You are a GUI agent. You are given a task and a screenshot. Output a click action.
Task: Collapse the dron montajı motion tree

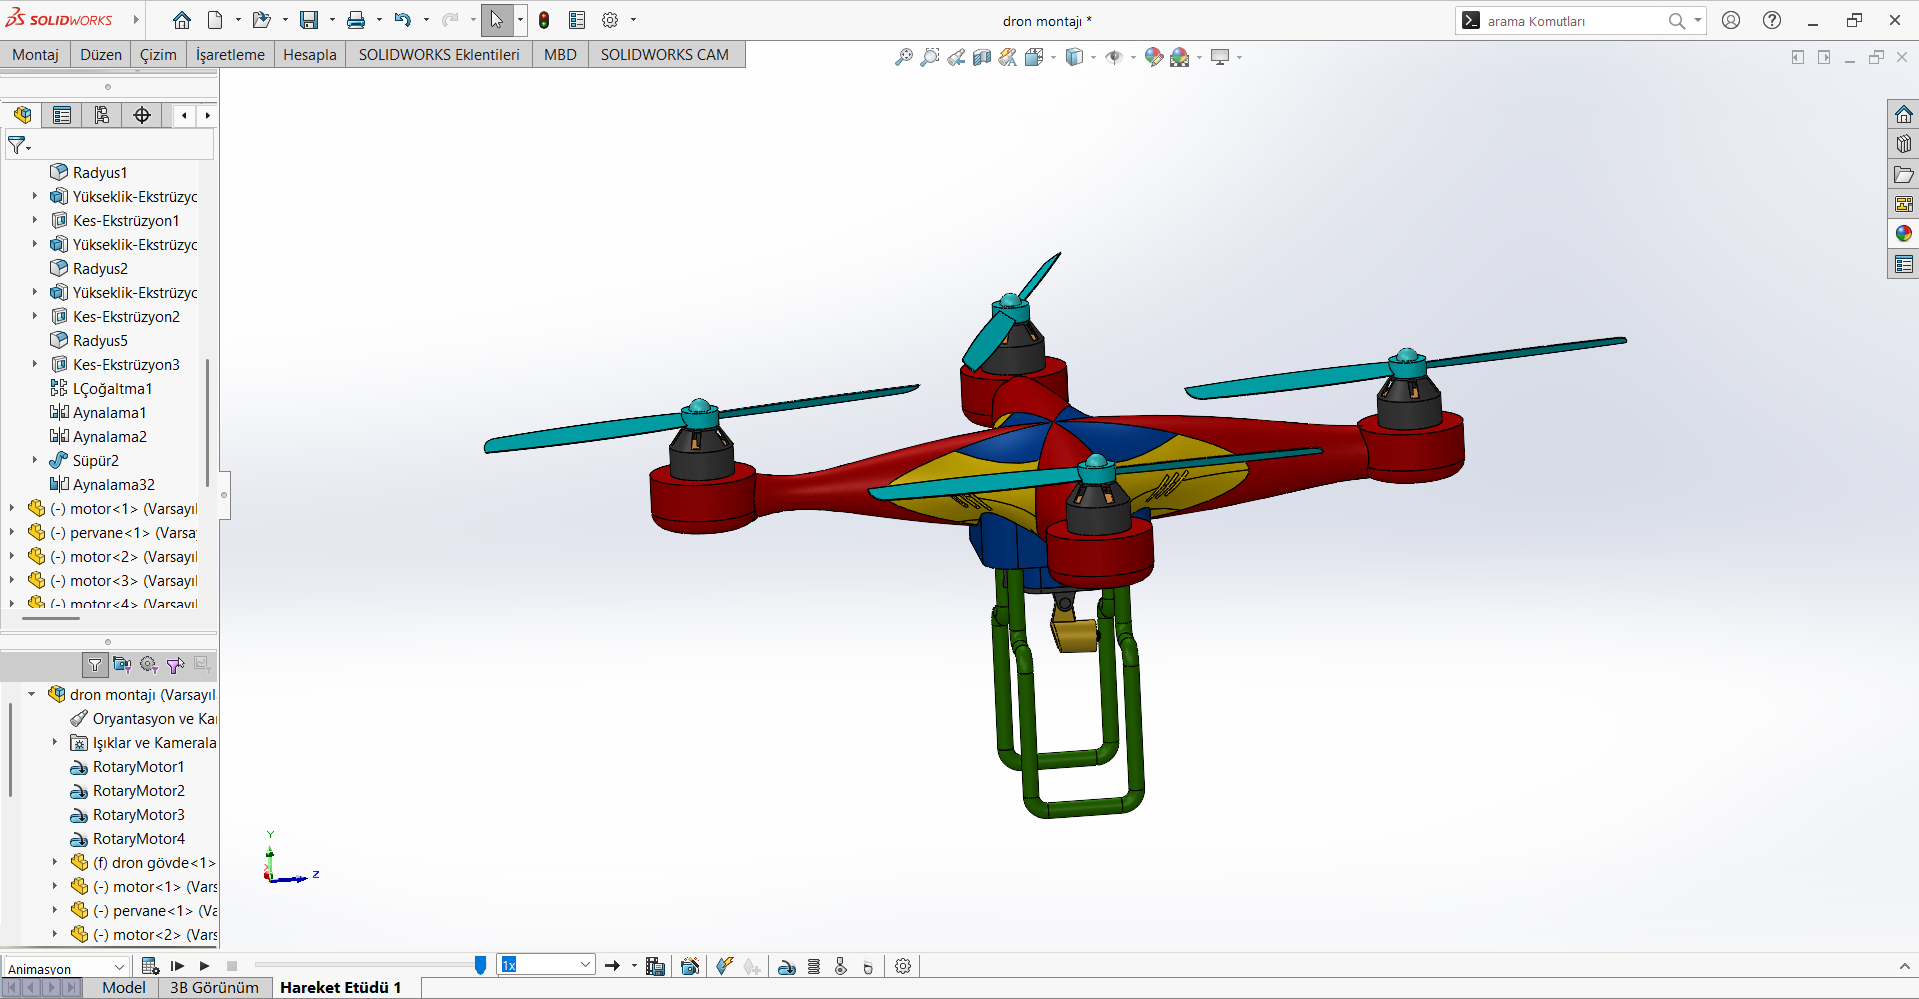pyautogui.click(x=32, y=694)
